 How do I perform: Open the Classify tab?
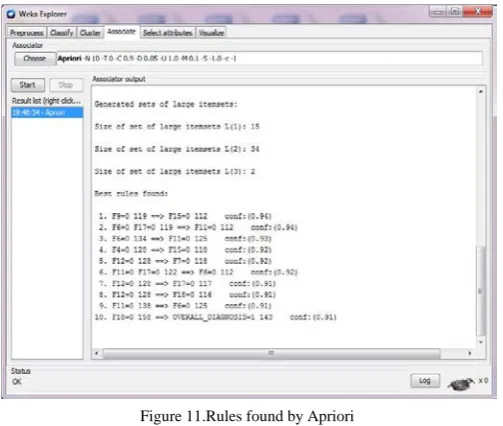coord(62,33)
